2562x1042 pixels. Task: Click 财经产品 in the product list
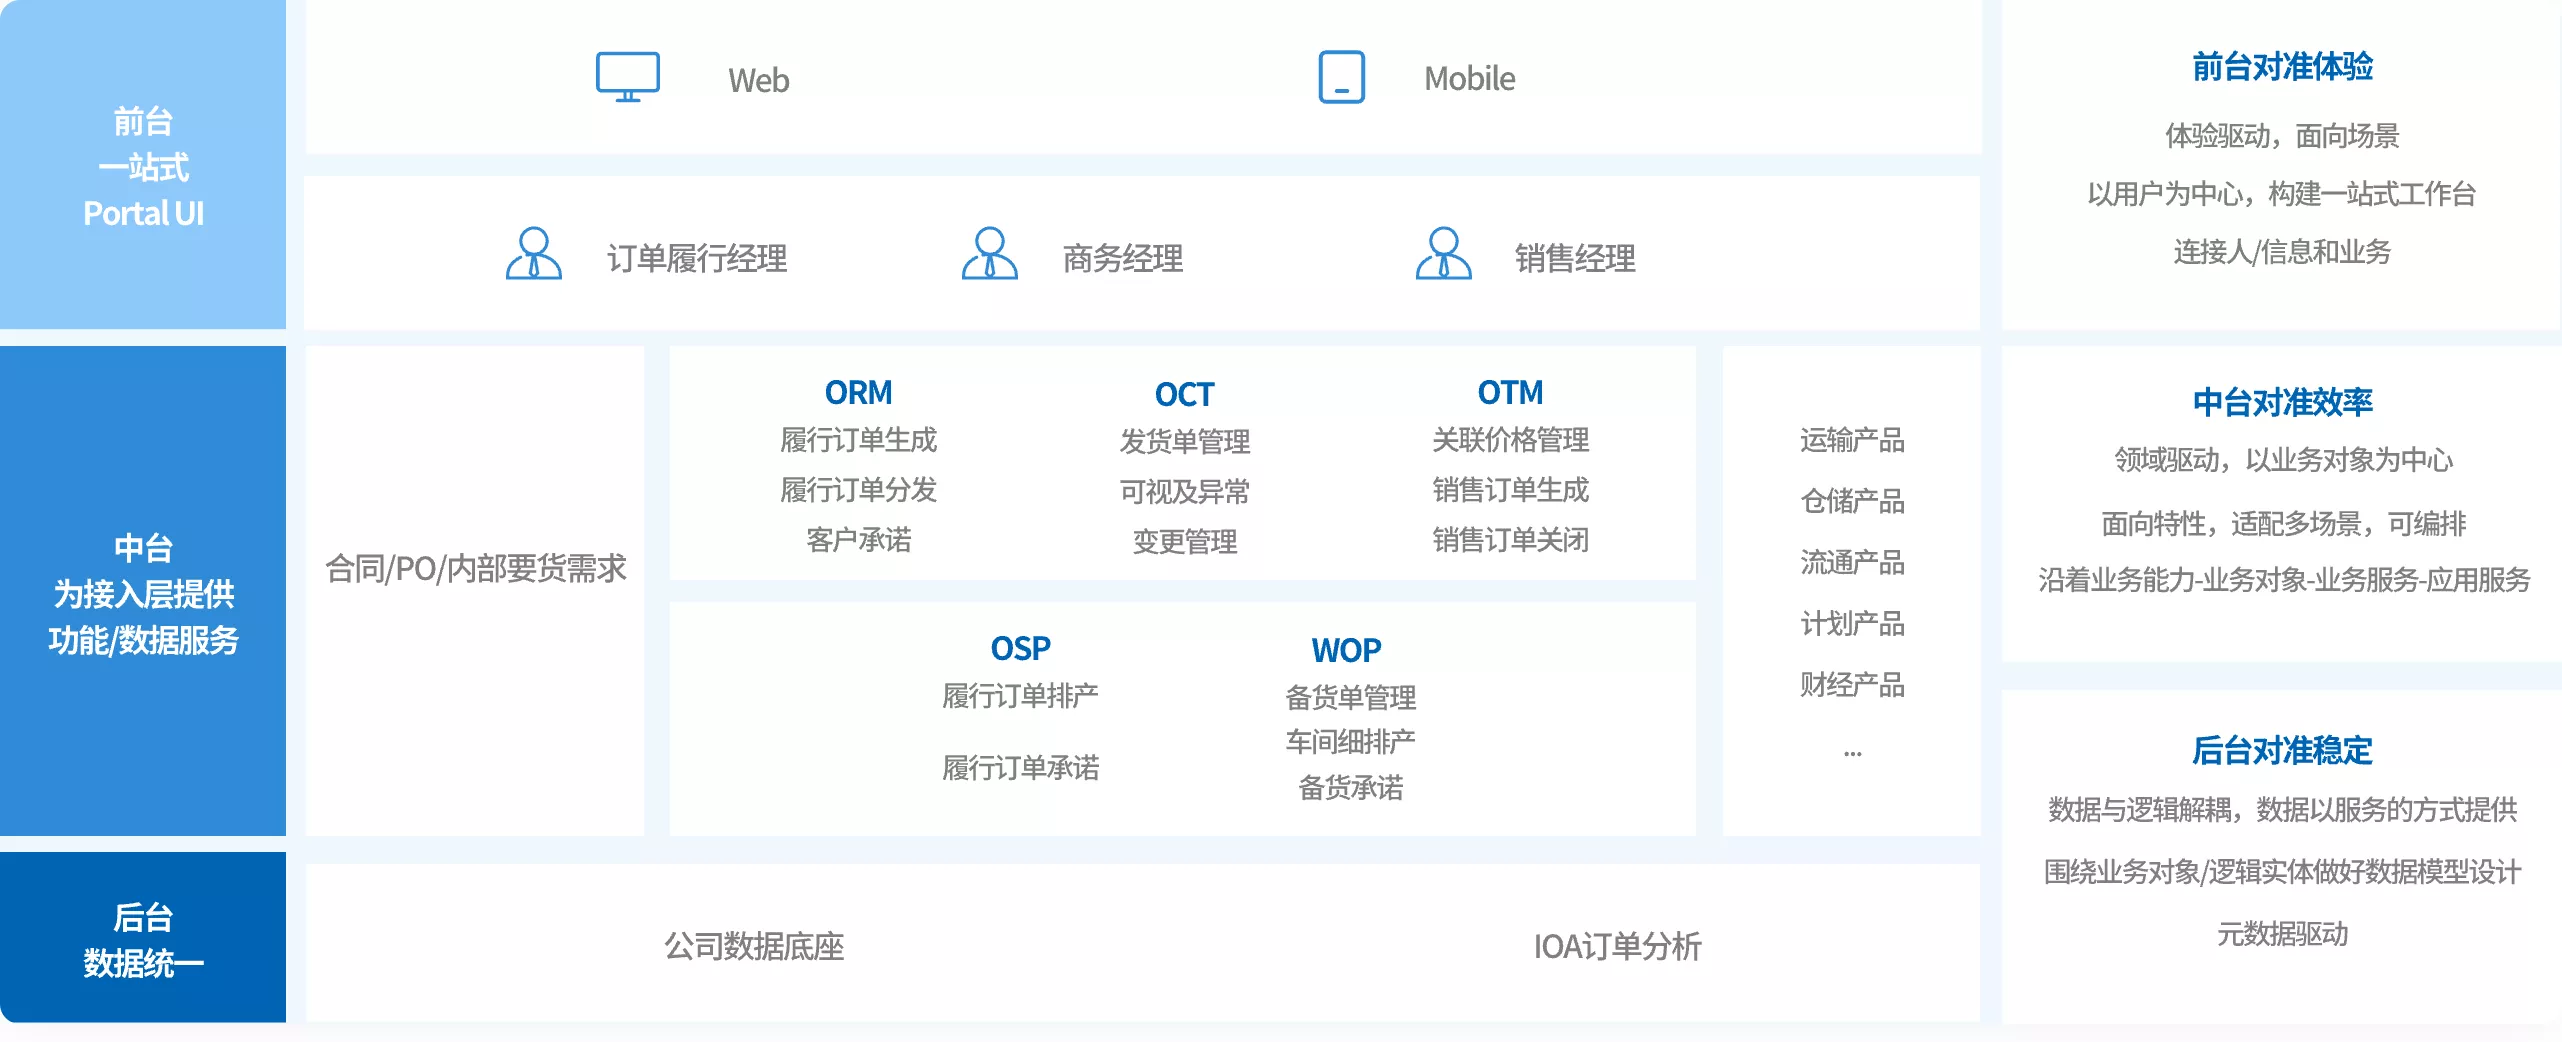click(1852, 685)
